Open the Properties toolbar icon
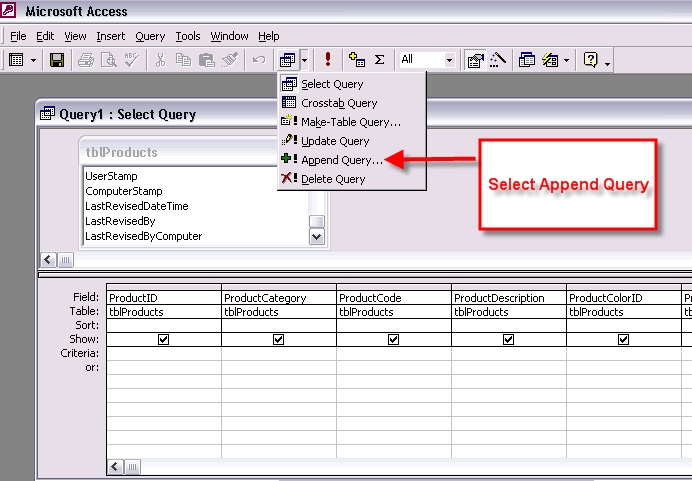692x481 pixels. tap(475, 60)
